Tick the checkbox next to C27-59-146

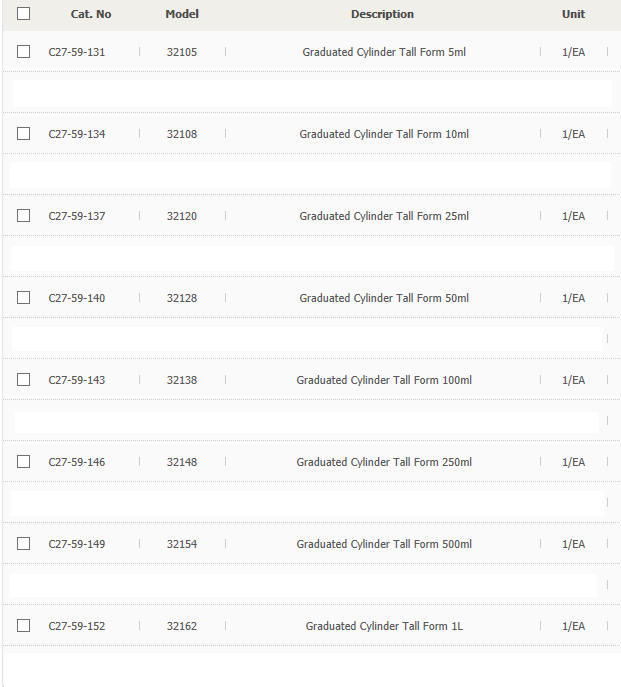[x=23, y=461]
